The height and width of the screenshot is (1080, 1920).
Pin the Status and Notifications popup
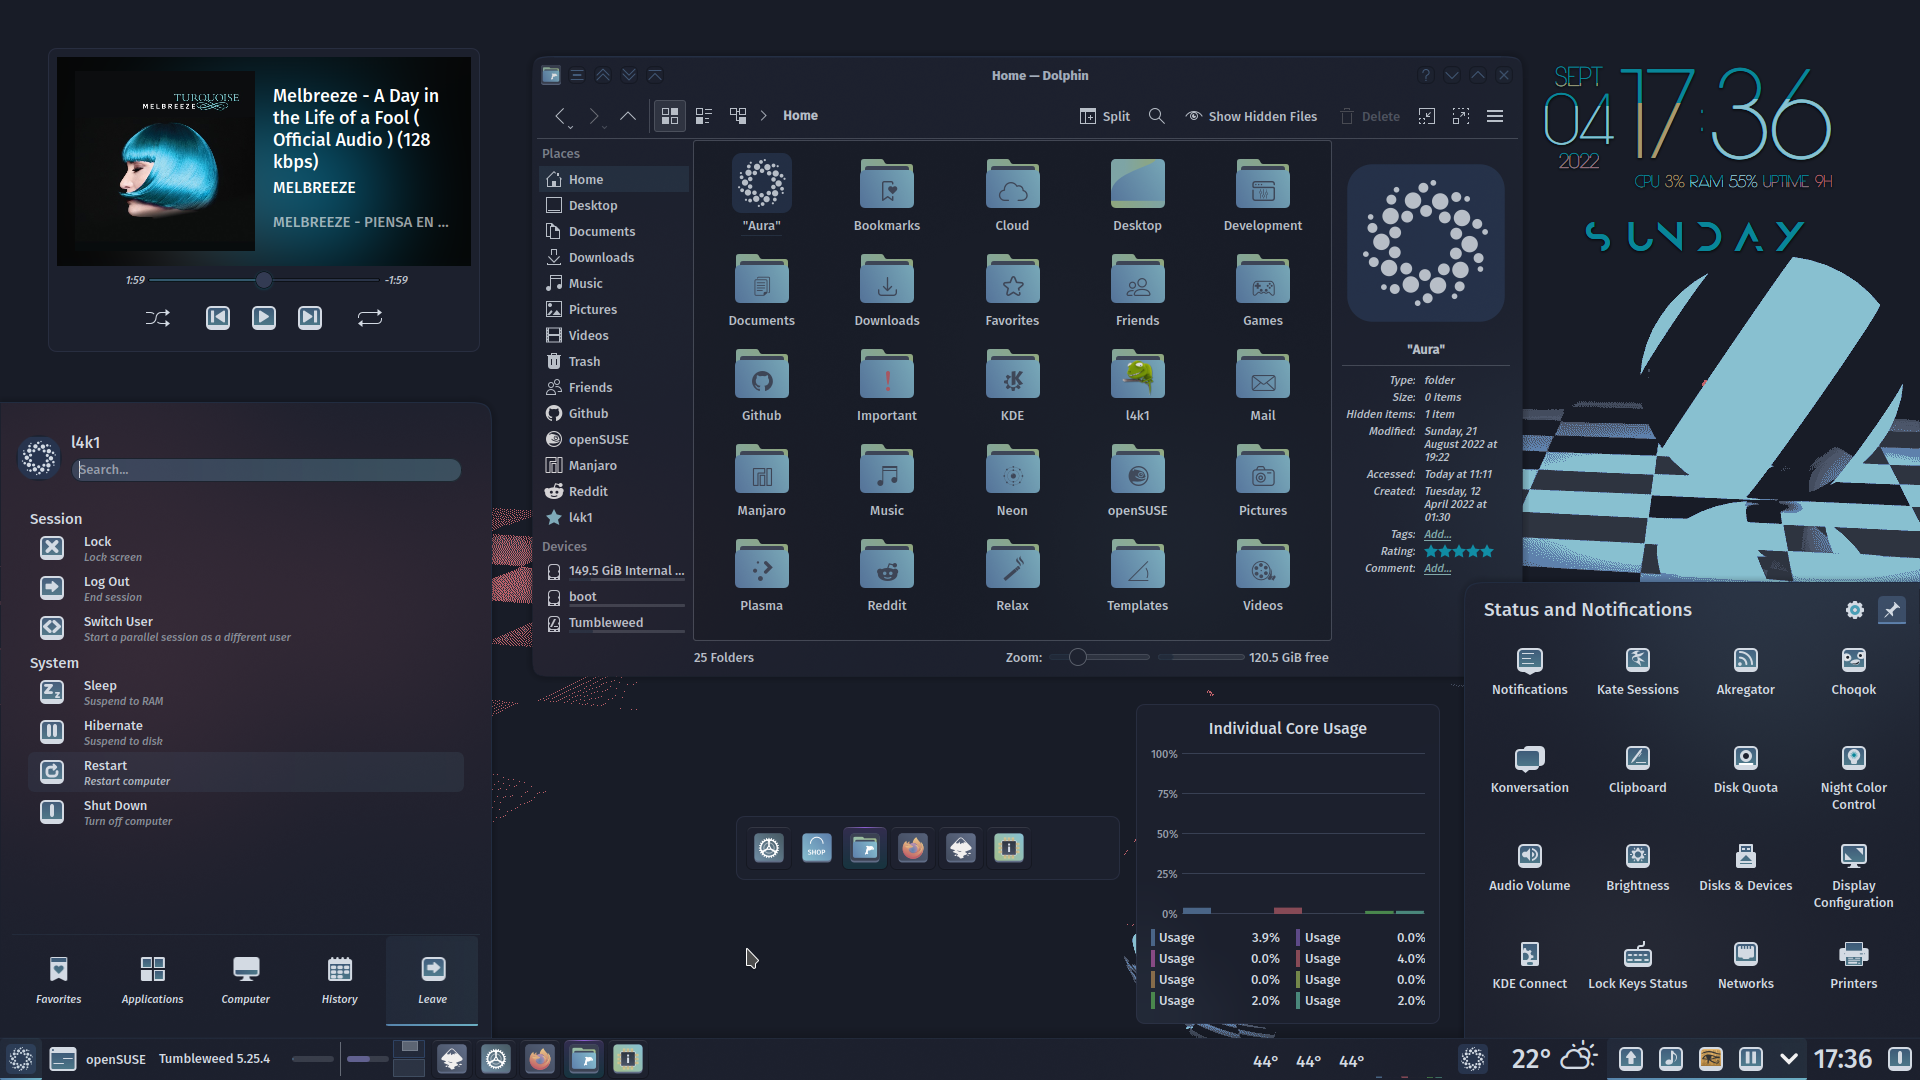pyautogui.click(x=1892, y=610)
